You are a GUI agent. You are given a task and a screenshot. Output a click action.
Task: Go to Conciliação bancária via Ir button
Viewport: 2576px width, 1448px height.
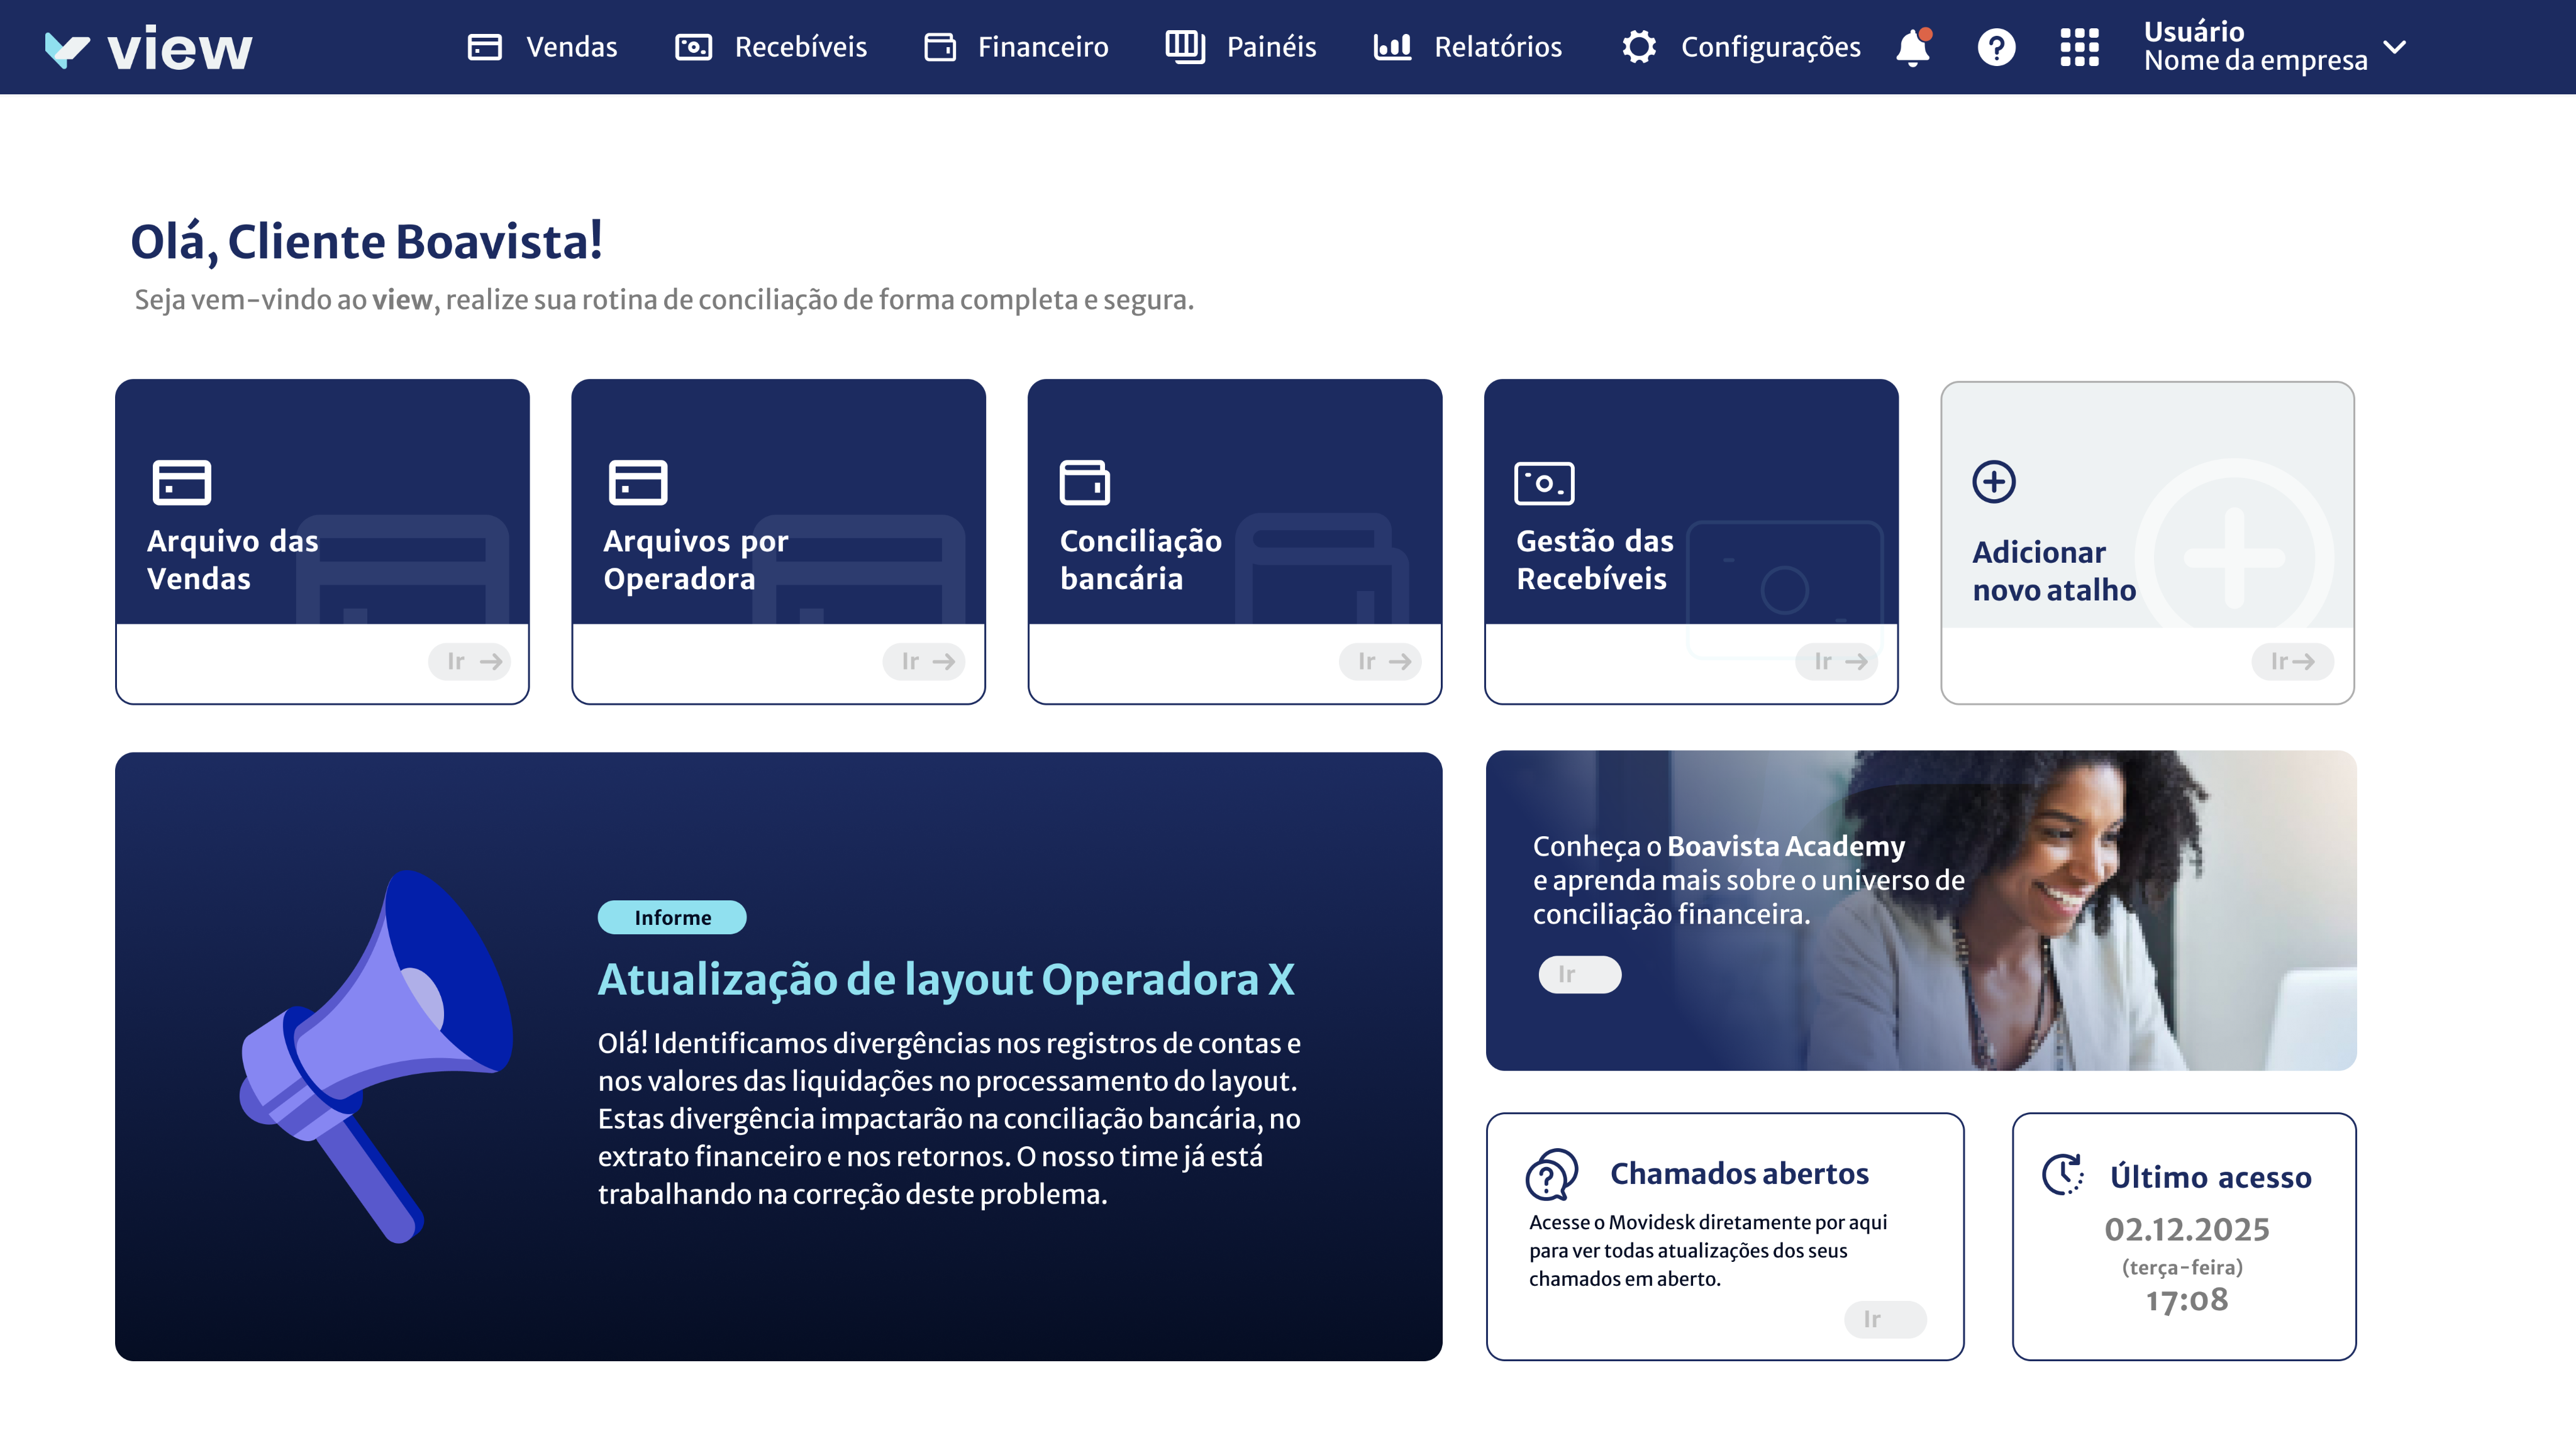tap(1380, 661)
